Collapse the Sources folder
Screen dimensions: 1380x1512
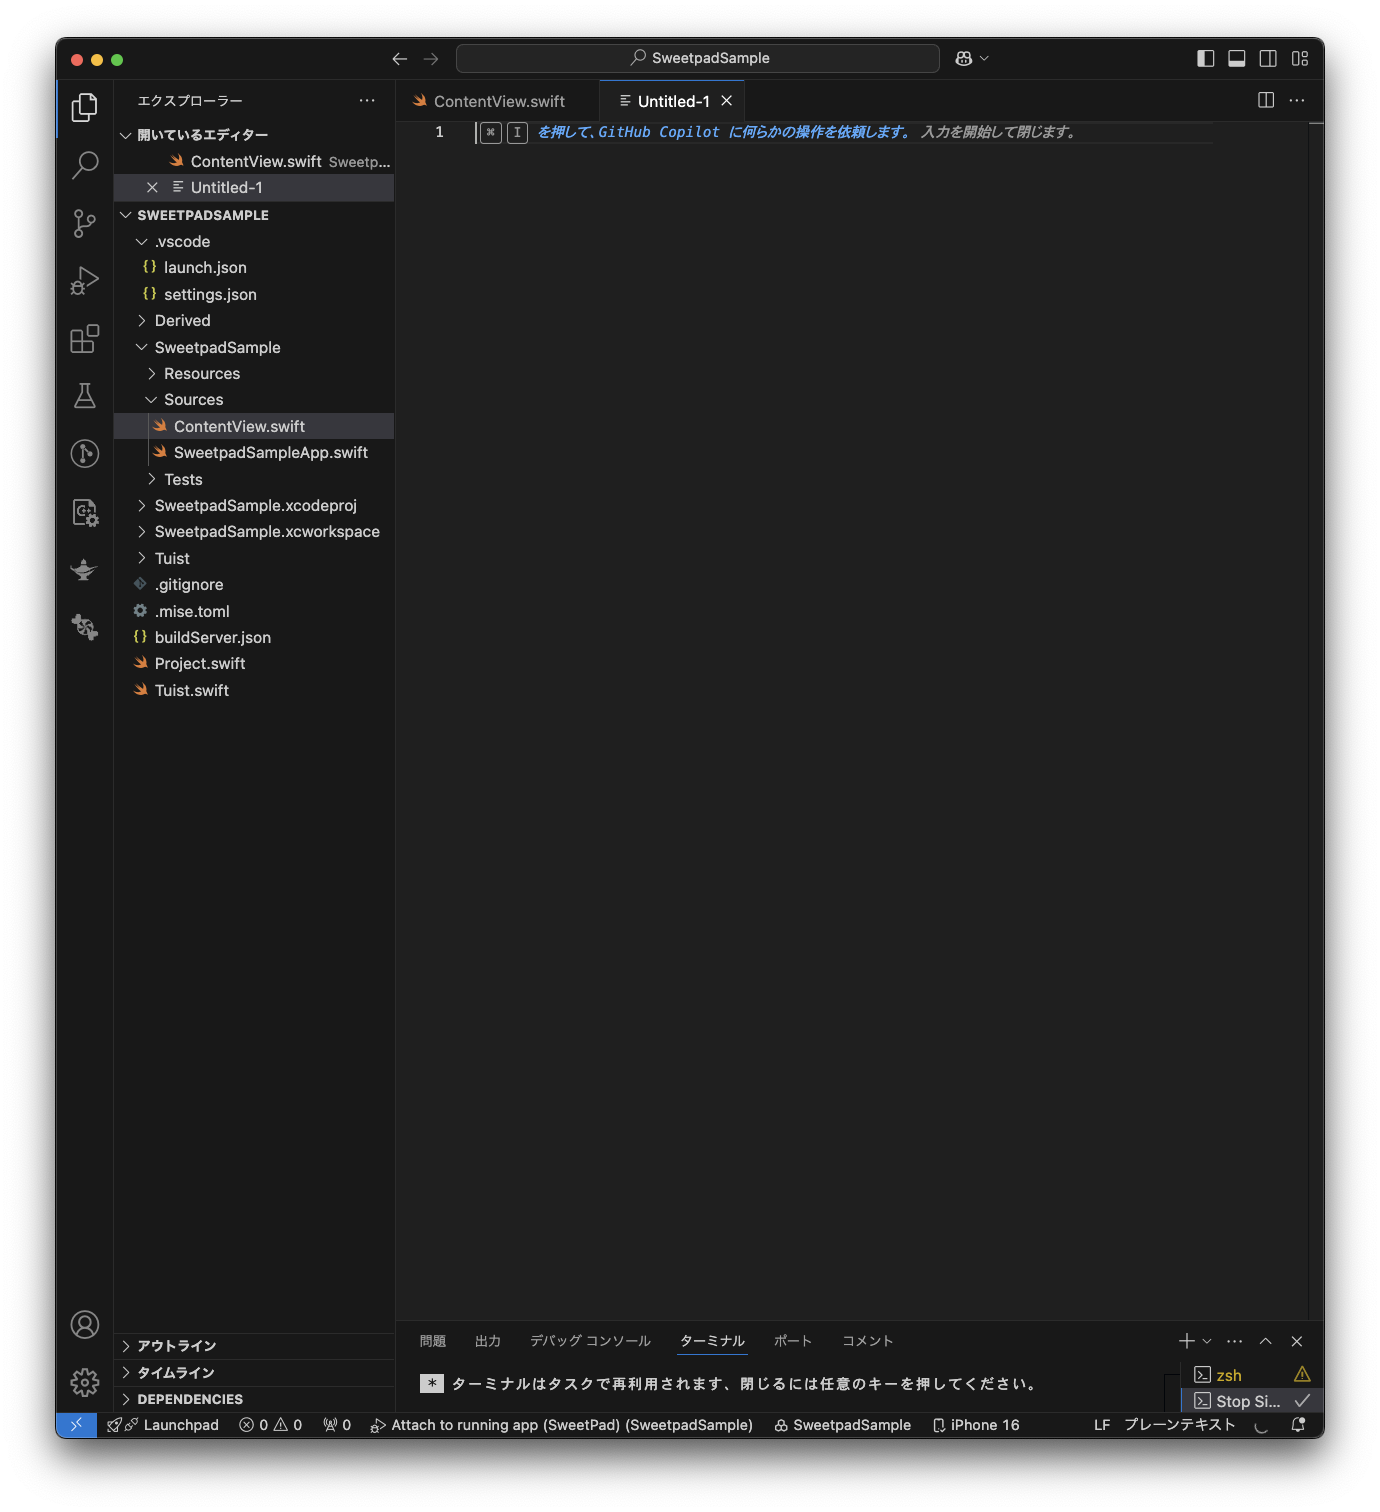[192, 399]
